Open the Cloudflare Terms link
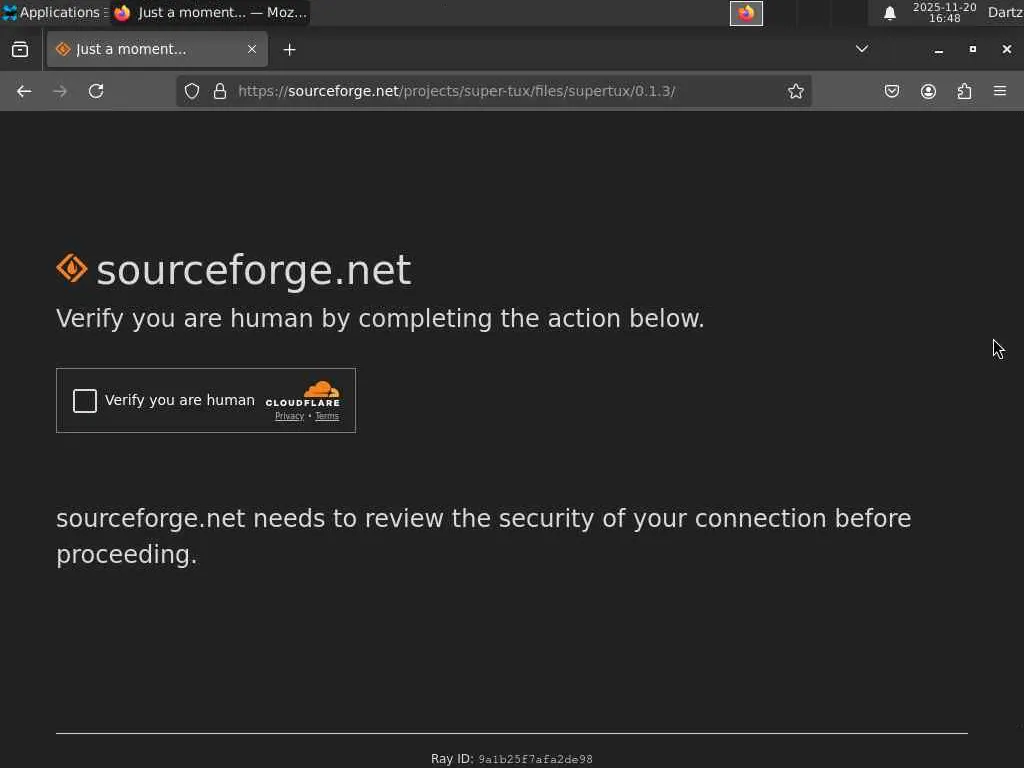 pyautogui.click(x=327, y=416)
